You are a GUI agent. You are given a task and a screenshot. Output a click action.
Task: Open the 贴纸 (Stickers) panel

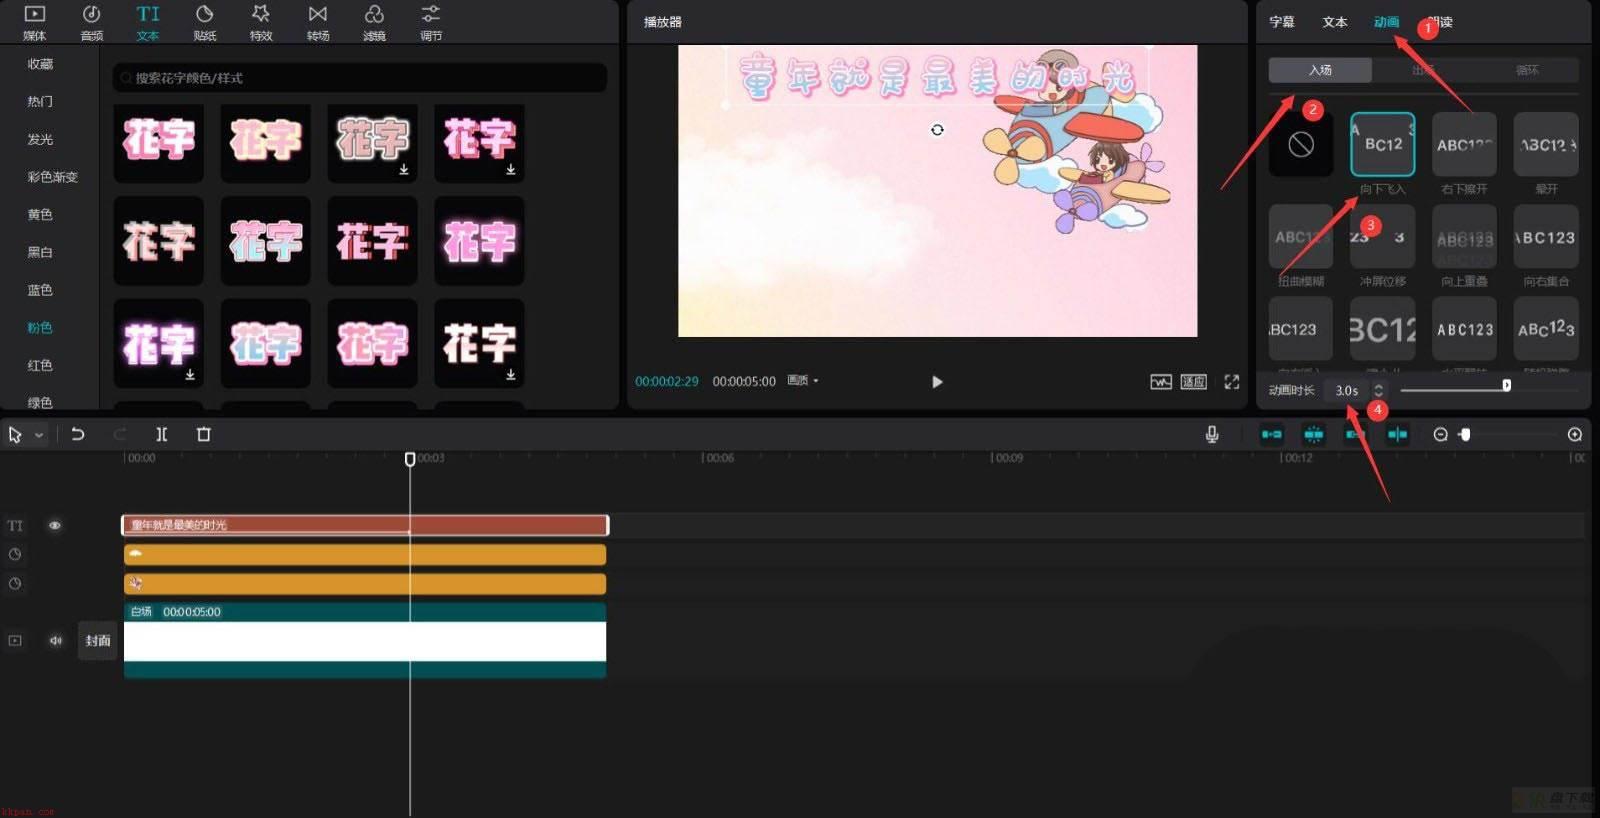pos(204,22)
